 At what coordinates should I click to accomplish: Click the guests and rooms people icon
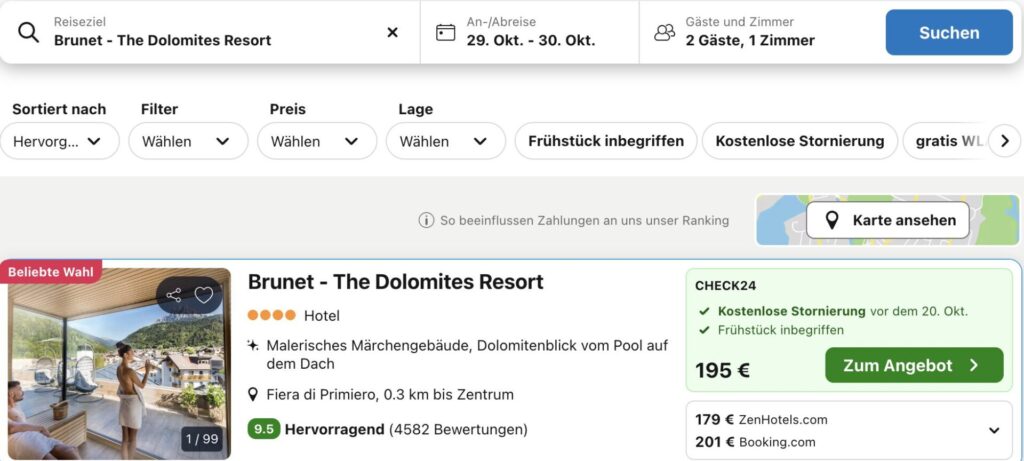[664, 32]
